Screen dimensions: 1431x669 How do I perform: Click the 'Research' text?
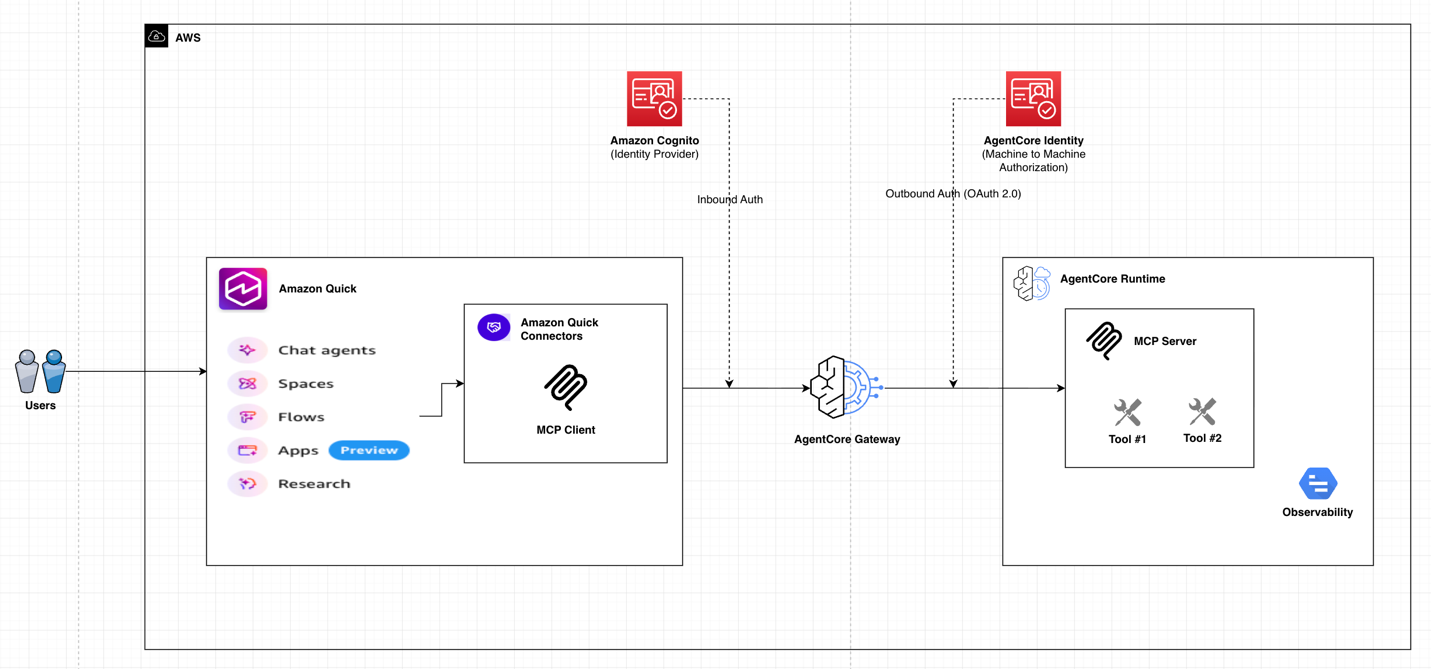(x=314, y=484)
